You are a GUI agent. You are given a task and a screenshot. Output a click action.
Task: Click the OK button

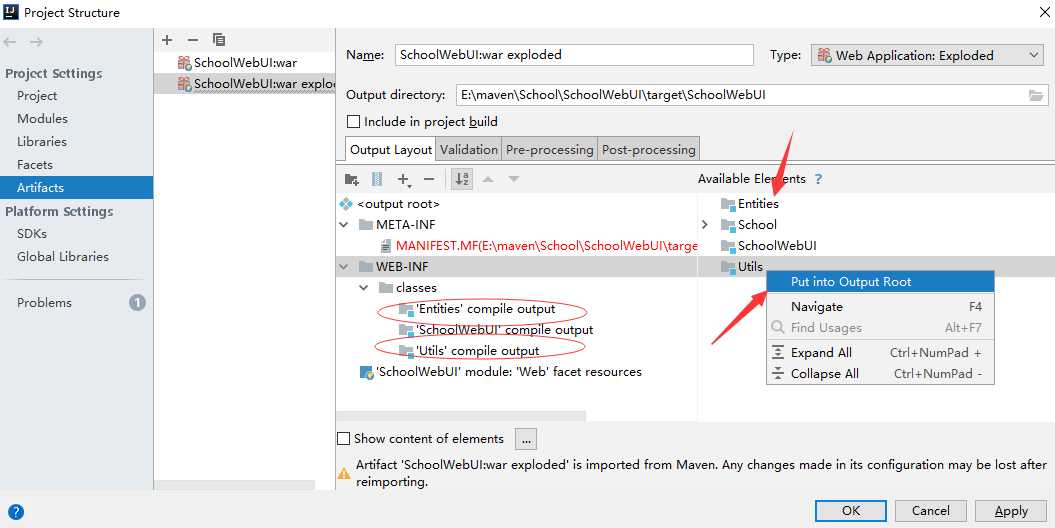click(x=850, y=511)
